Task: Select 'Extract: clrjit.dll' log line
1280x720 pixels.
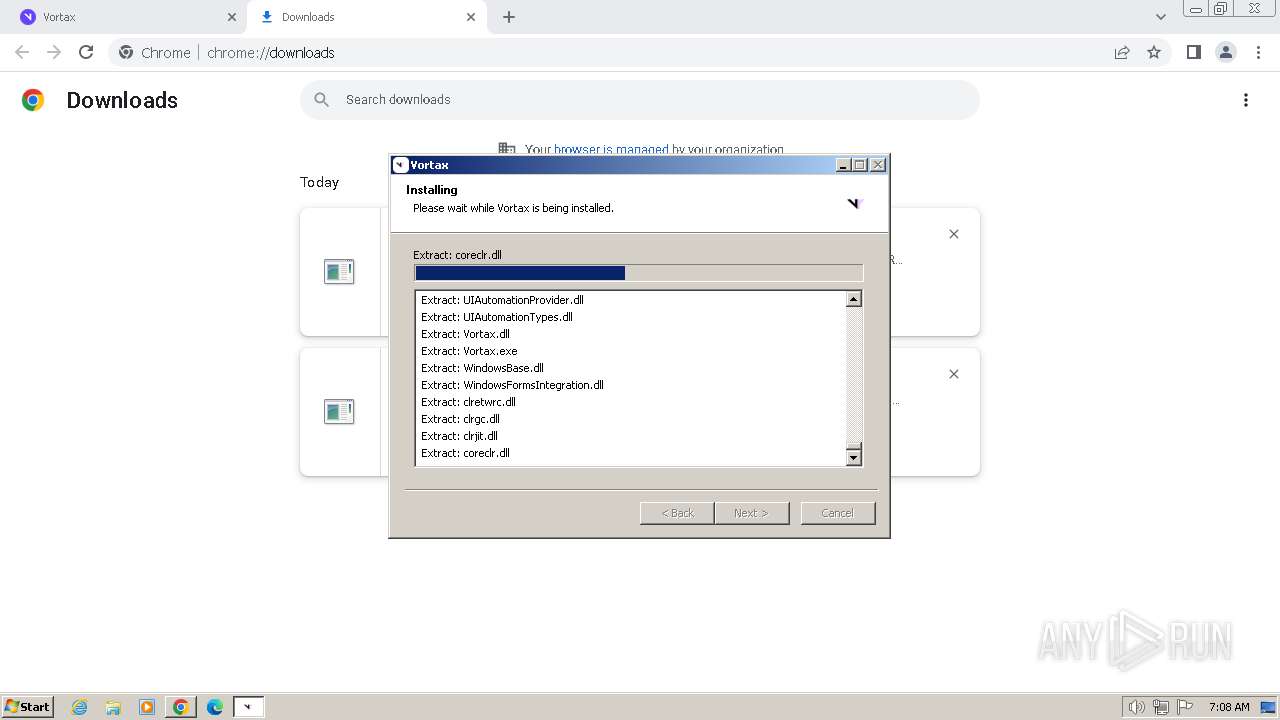Action: click(459, 436)
